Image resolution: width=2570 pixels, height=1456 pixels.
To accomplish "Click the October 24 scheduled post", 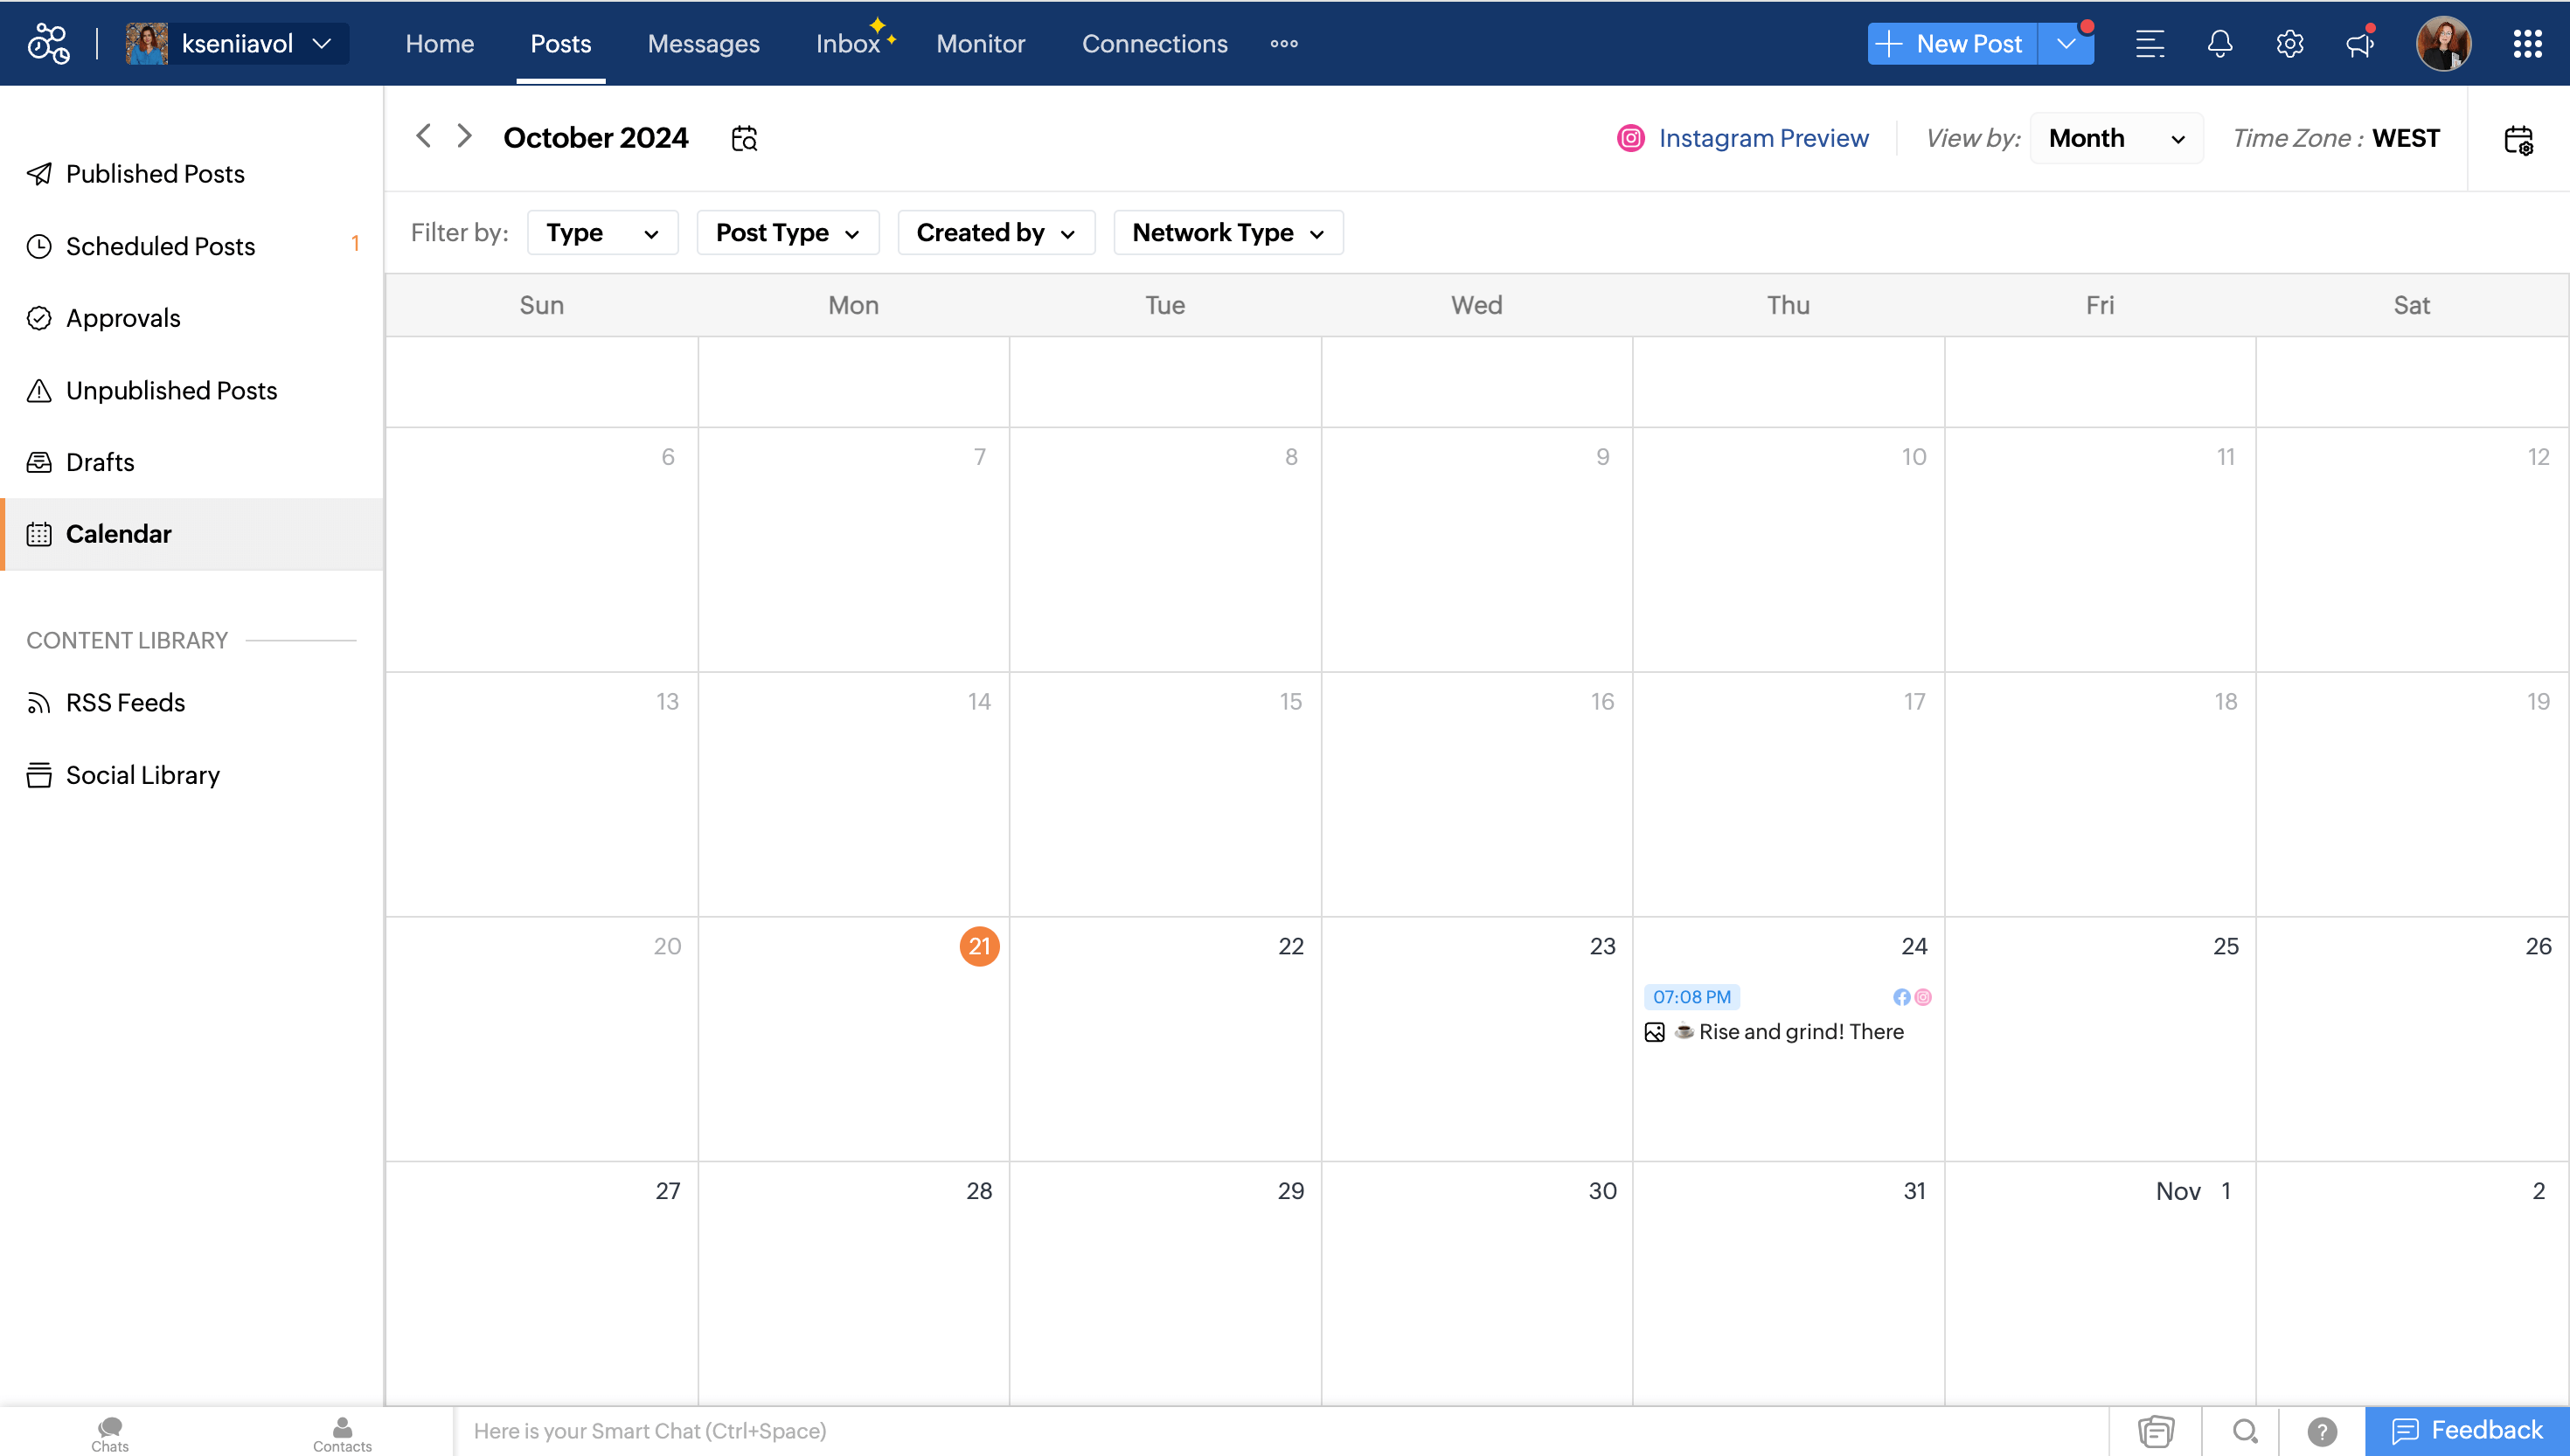I will [x=1786, y=1015].
